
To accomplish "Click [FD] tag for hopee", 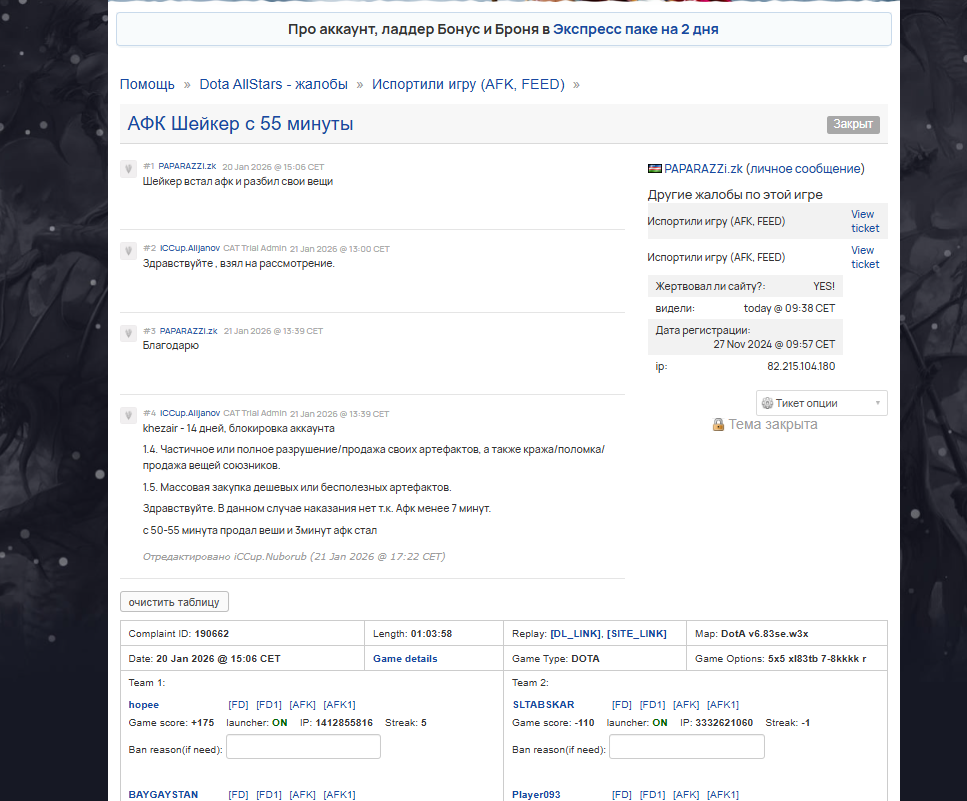I will [x=238, y=705].
